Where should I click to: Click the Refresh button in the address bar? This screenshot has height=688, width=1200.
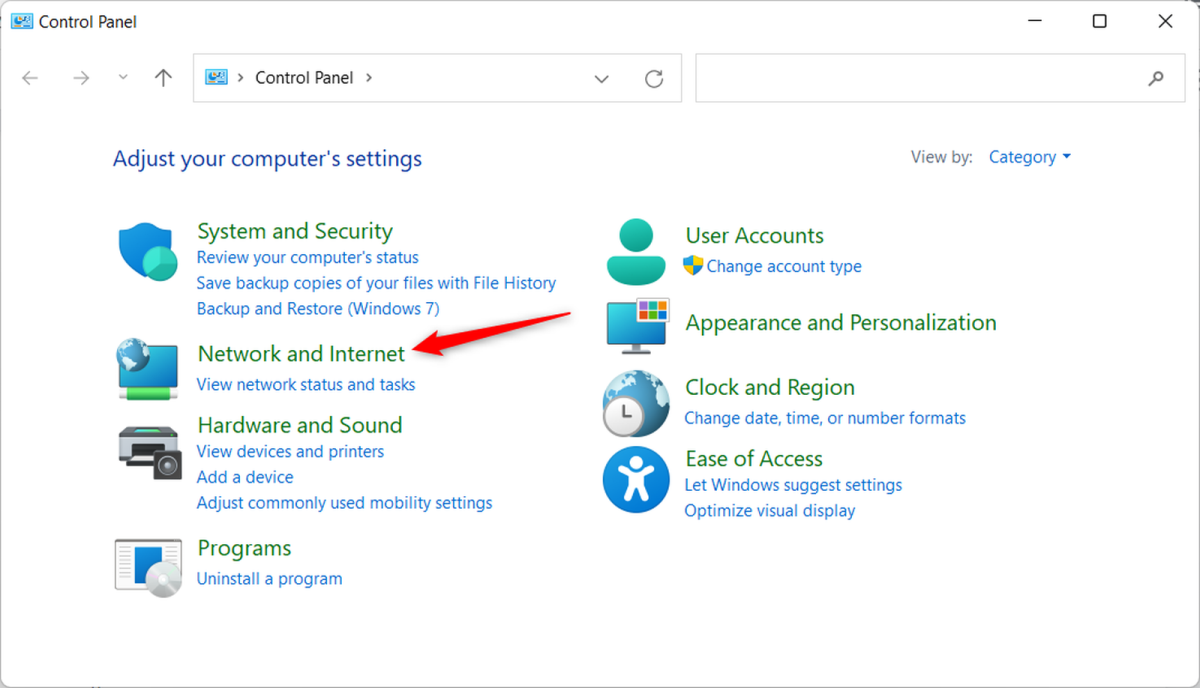654,77
